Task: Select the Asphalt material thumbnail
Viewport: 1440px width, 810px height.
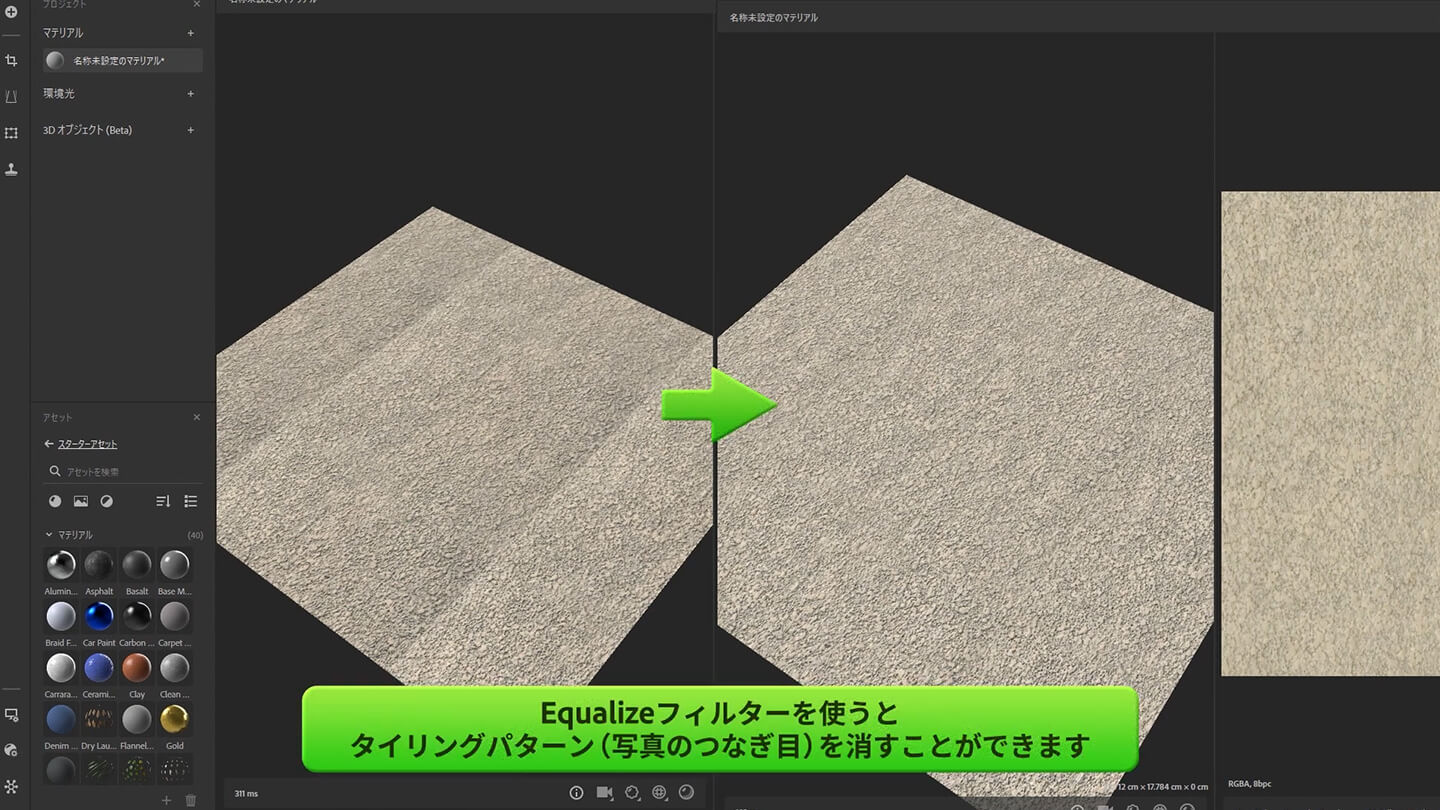Action: (x=99, y=565)
